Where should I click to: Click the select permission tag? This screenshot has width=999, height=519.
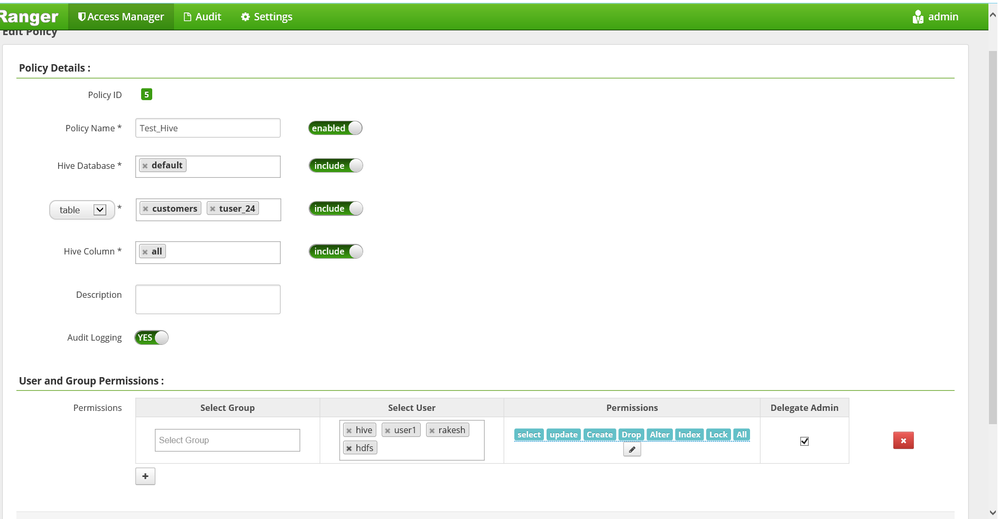[x=529, y=435]
